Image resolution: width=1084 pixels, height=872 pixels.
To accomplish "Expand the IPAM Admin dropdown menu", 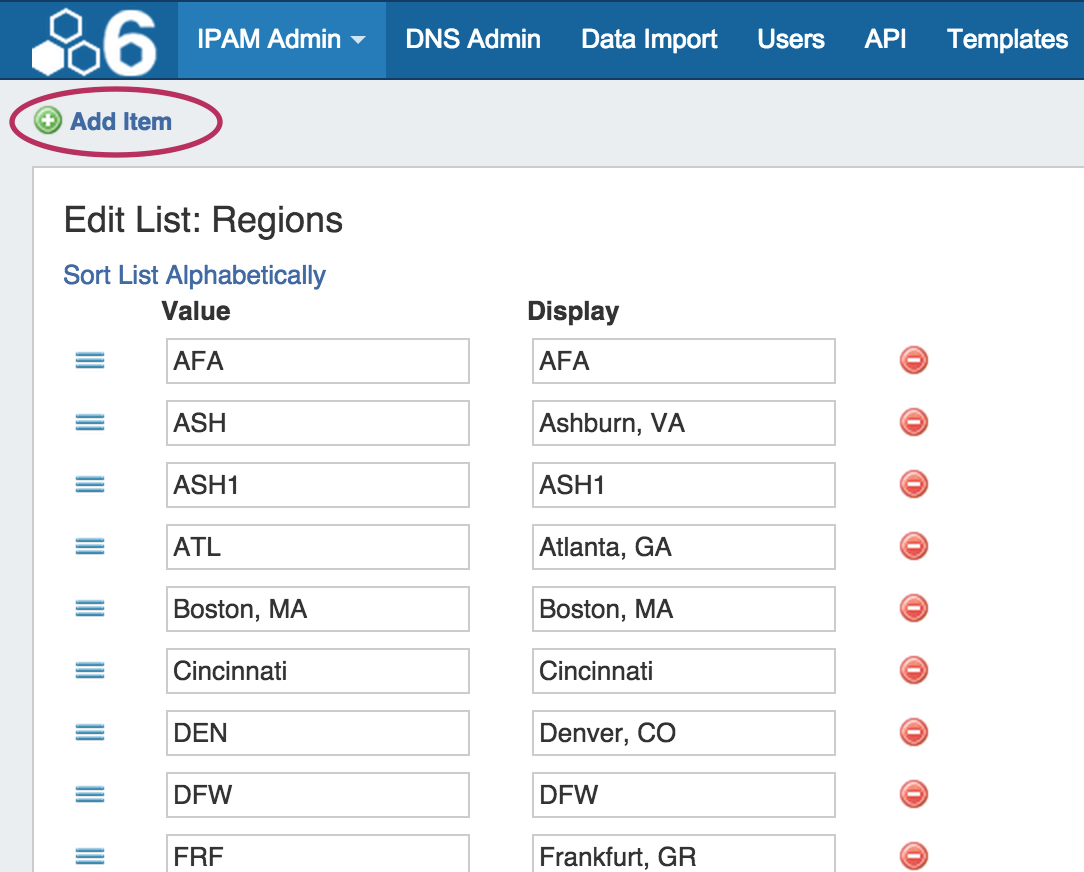I will (281, 40).
